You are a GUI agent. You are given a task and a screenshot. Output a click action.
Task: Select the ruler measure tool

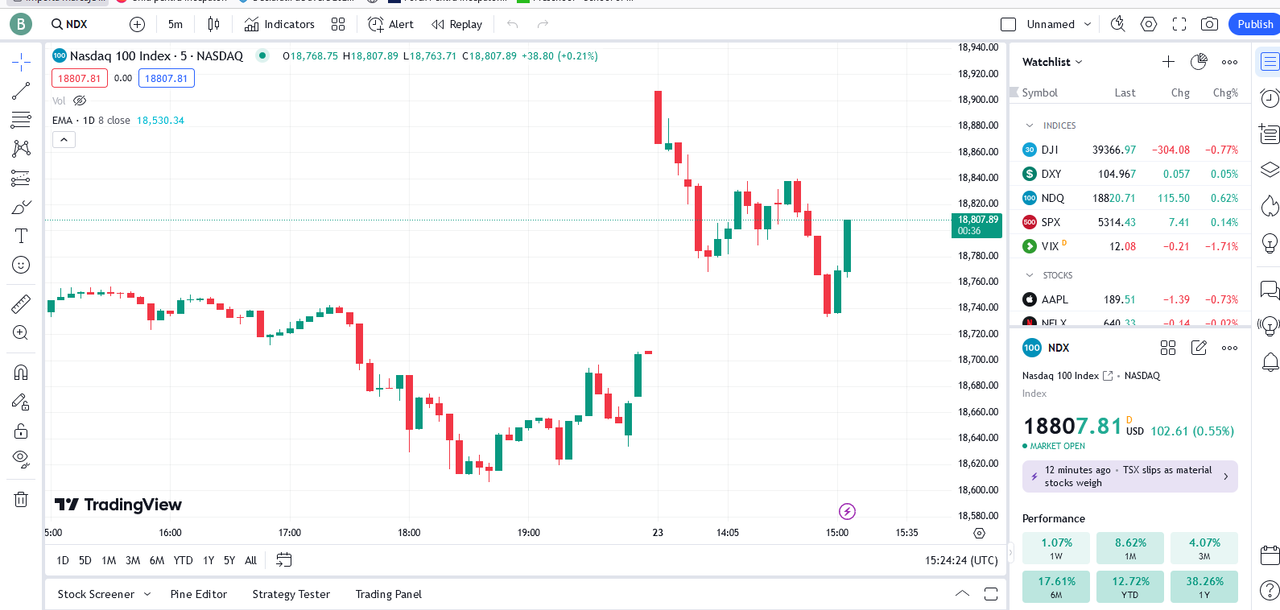click(21, 303)
